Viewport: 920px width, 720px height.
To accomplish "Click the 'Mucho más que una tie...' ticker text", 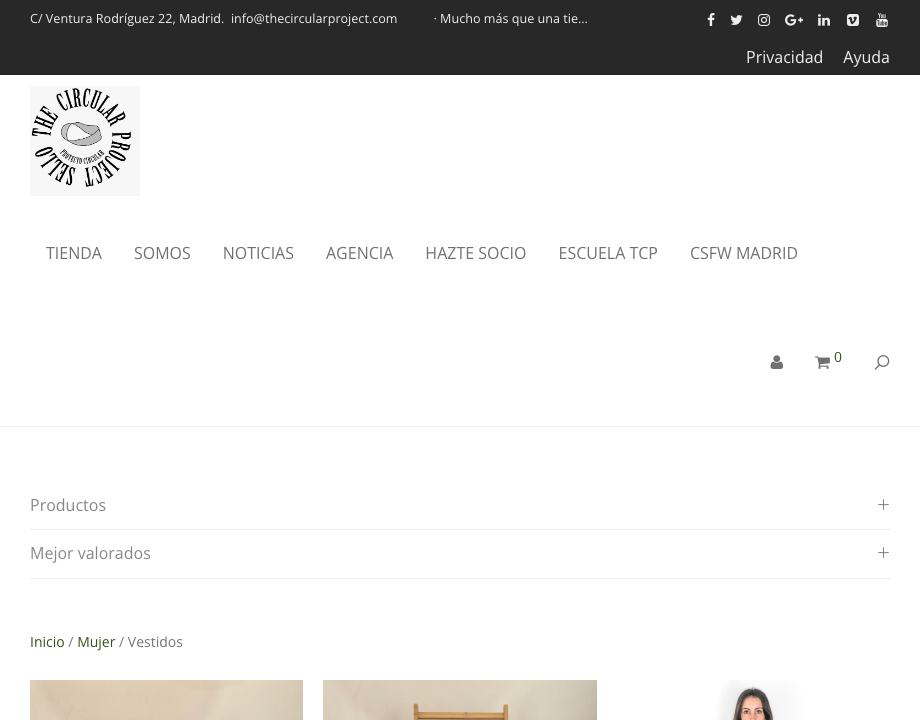I will point(510,19).
